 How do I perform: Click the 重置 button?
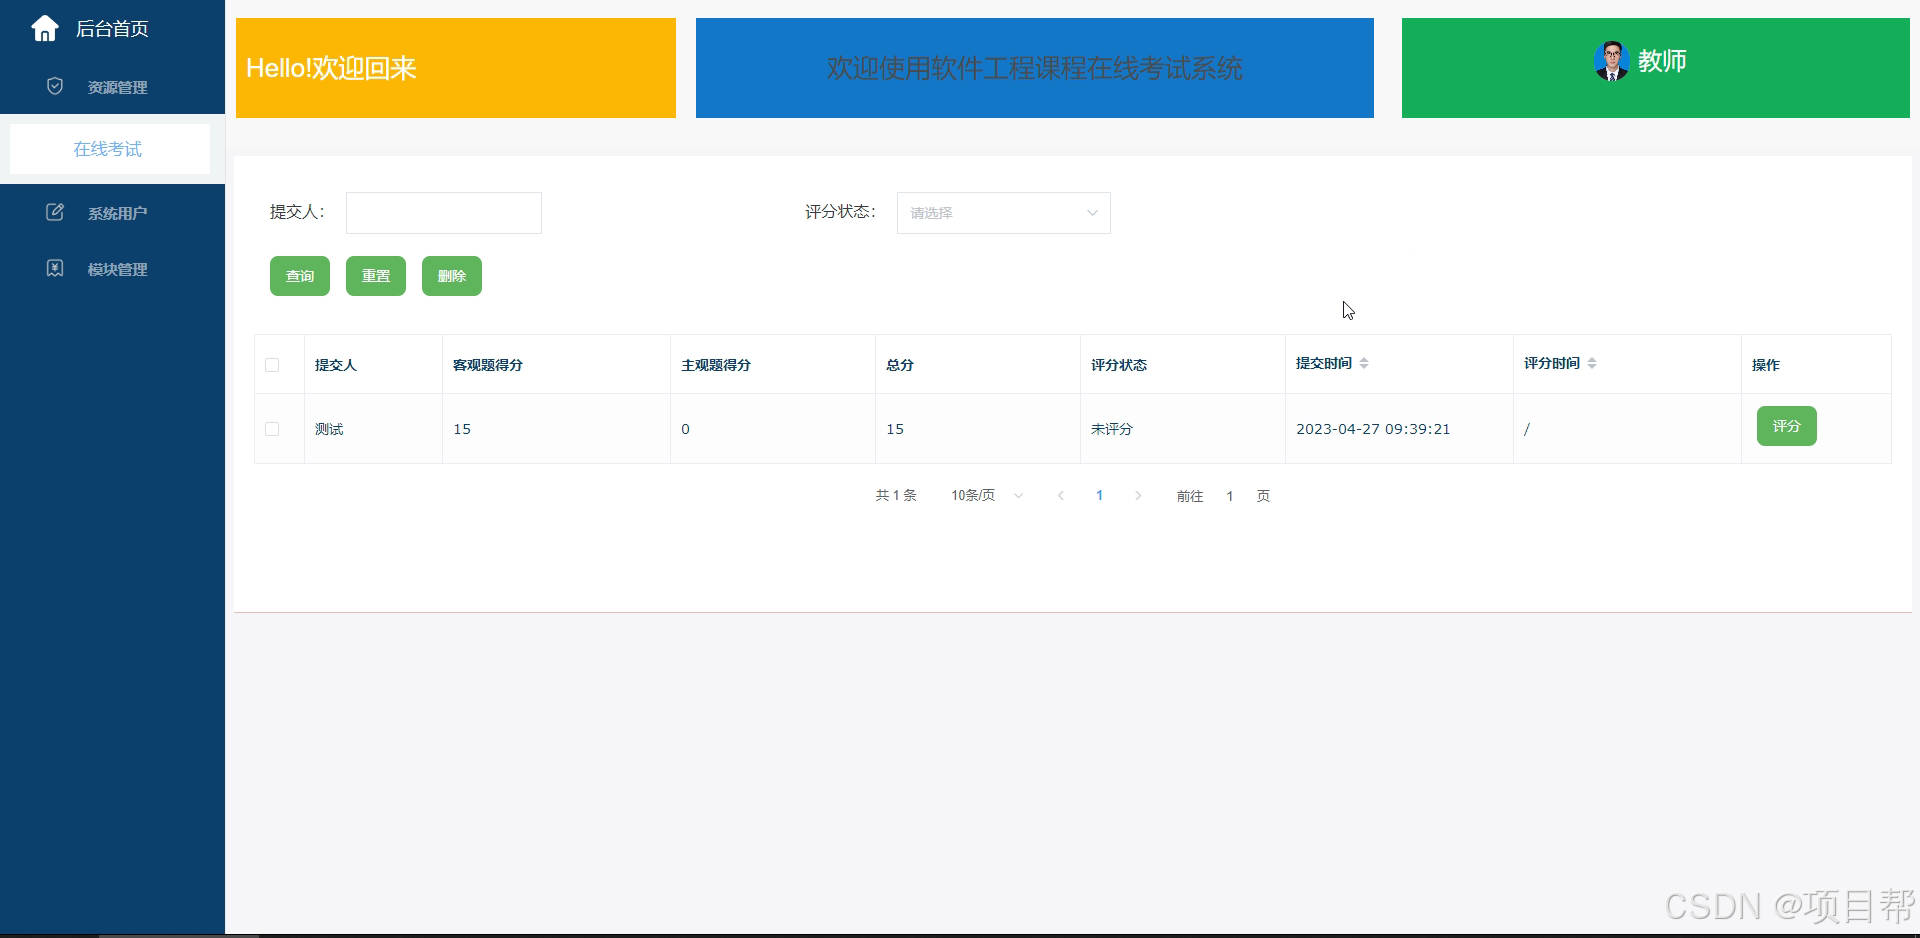pos(376,276)
